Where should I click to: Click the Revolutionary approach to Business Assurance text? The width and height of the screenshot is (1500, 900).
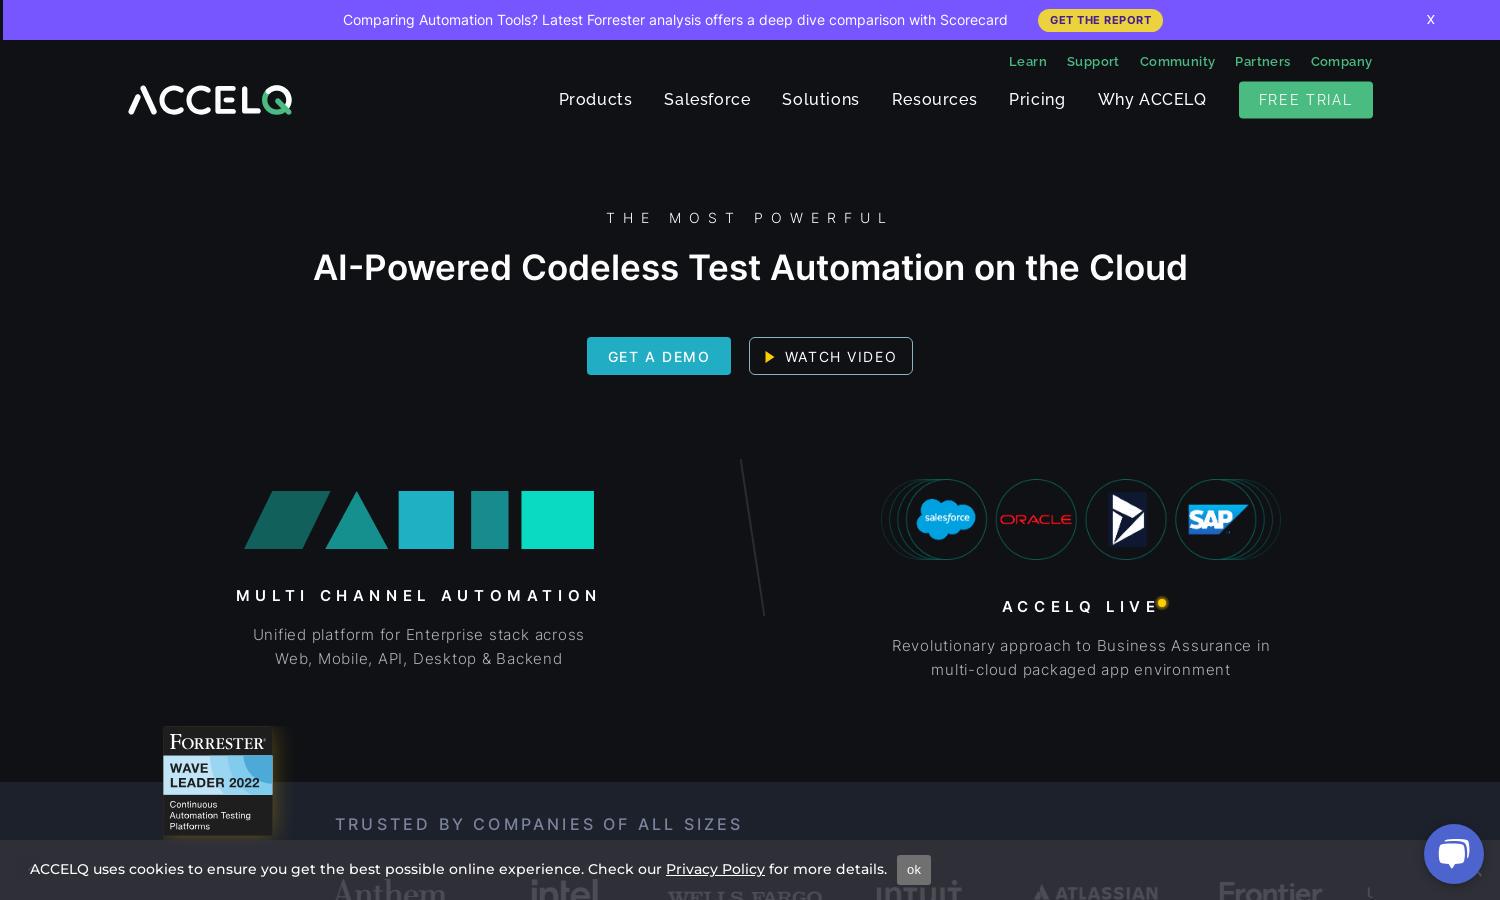coord(1081,657)
